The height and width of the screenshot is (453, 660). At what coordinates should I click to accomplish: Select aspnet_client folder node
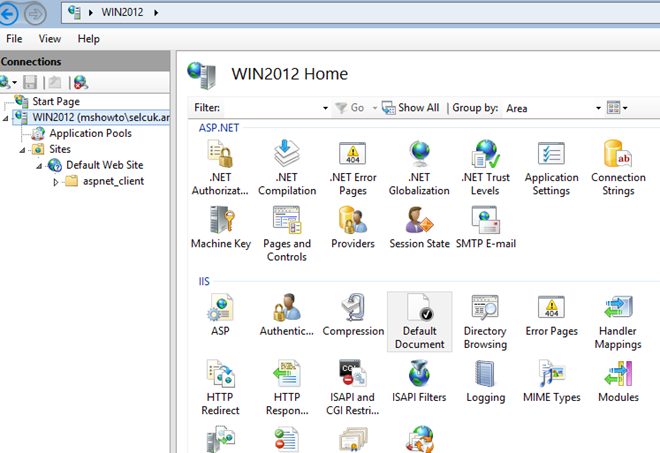click(x=113, y=181)
